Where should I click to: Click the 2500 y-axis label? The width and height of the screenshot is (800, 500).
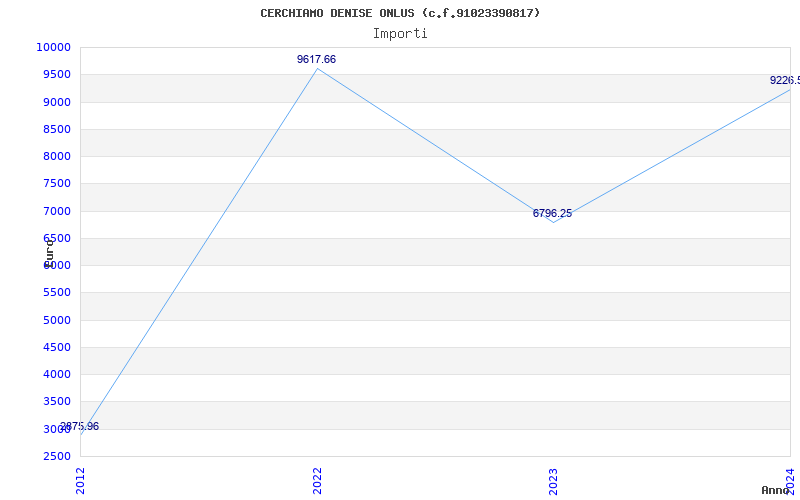(56, 456)
